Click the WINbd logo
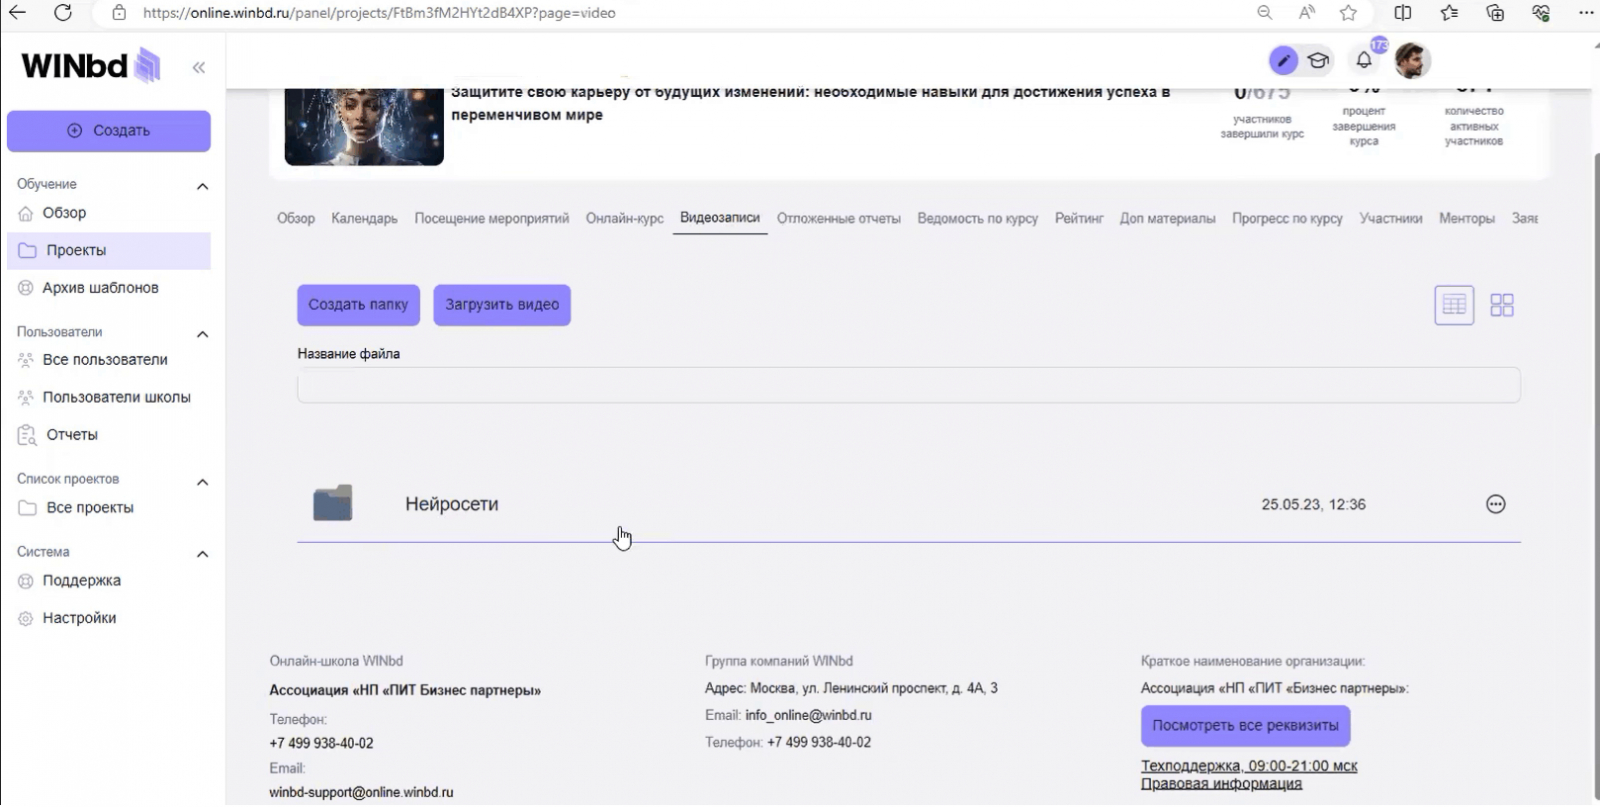This screenshot has width=1600, height=807. point(91,66)
